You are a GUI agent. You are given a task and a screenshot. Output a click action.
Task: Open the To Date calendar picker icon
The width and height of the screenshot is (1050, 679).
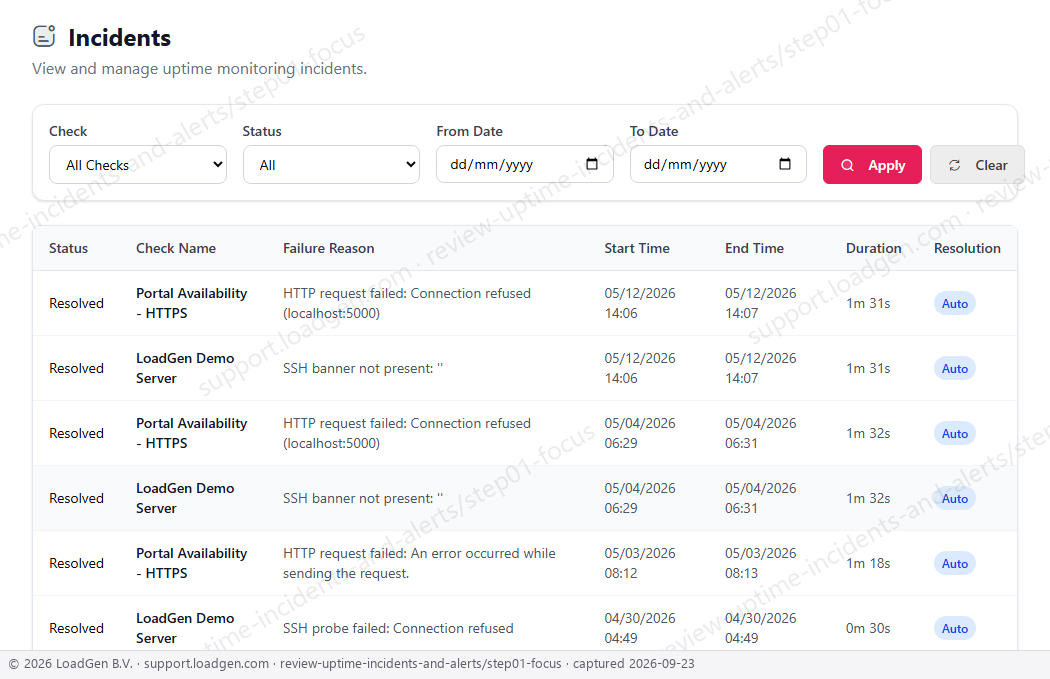[x=785, y=164]
